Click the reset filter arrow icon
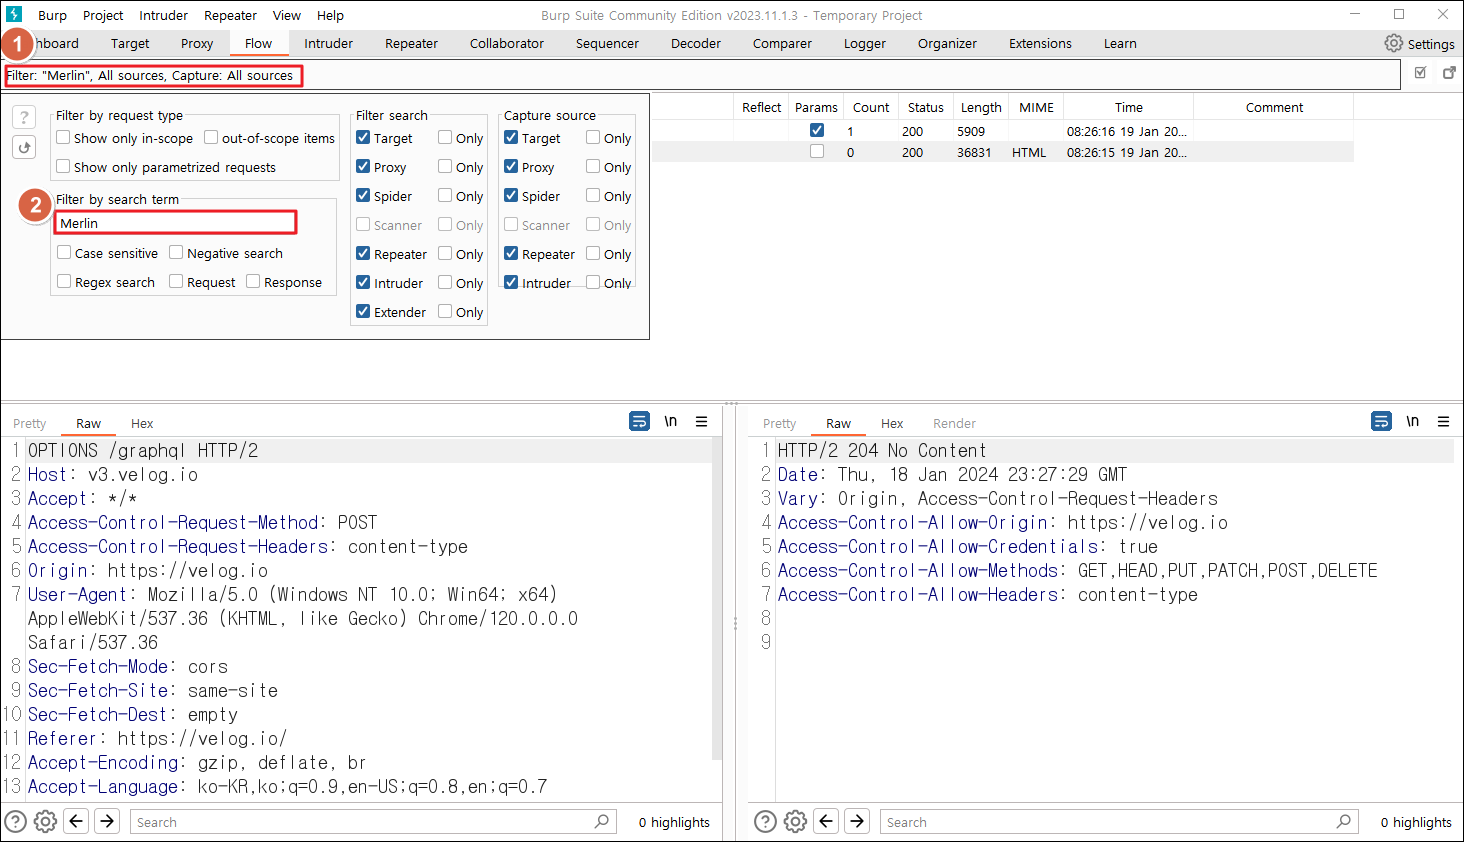 [24, 147]
